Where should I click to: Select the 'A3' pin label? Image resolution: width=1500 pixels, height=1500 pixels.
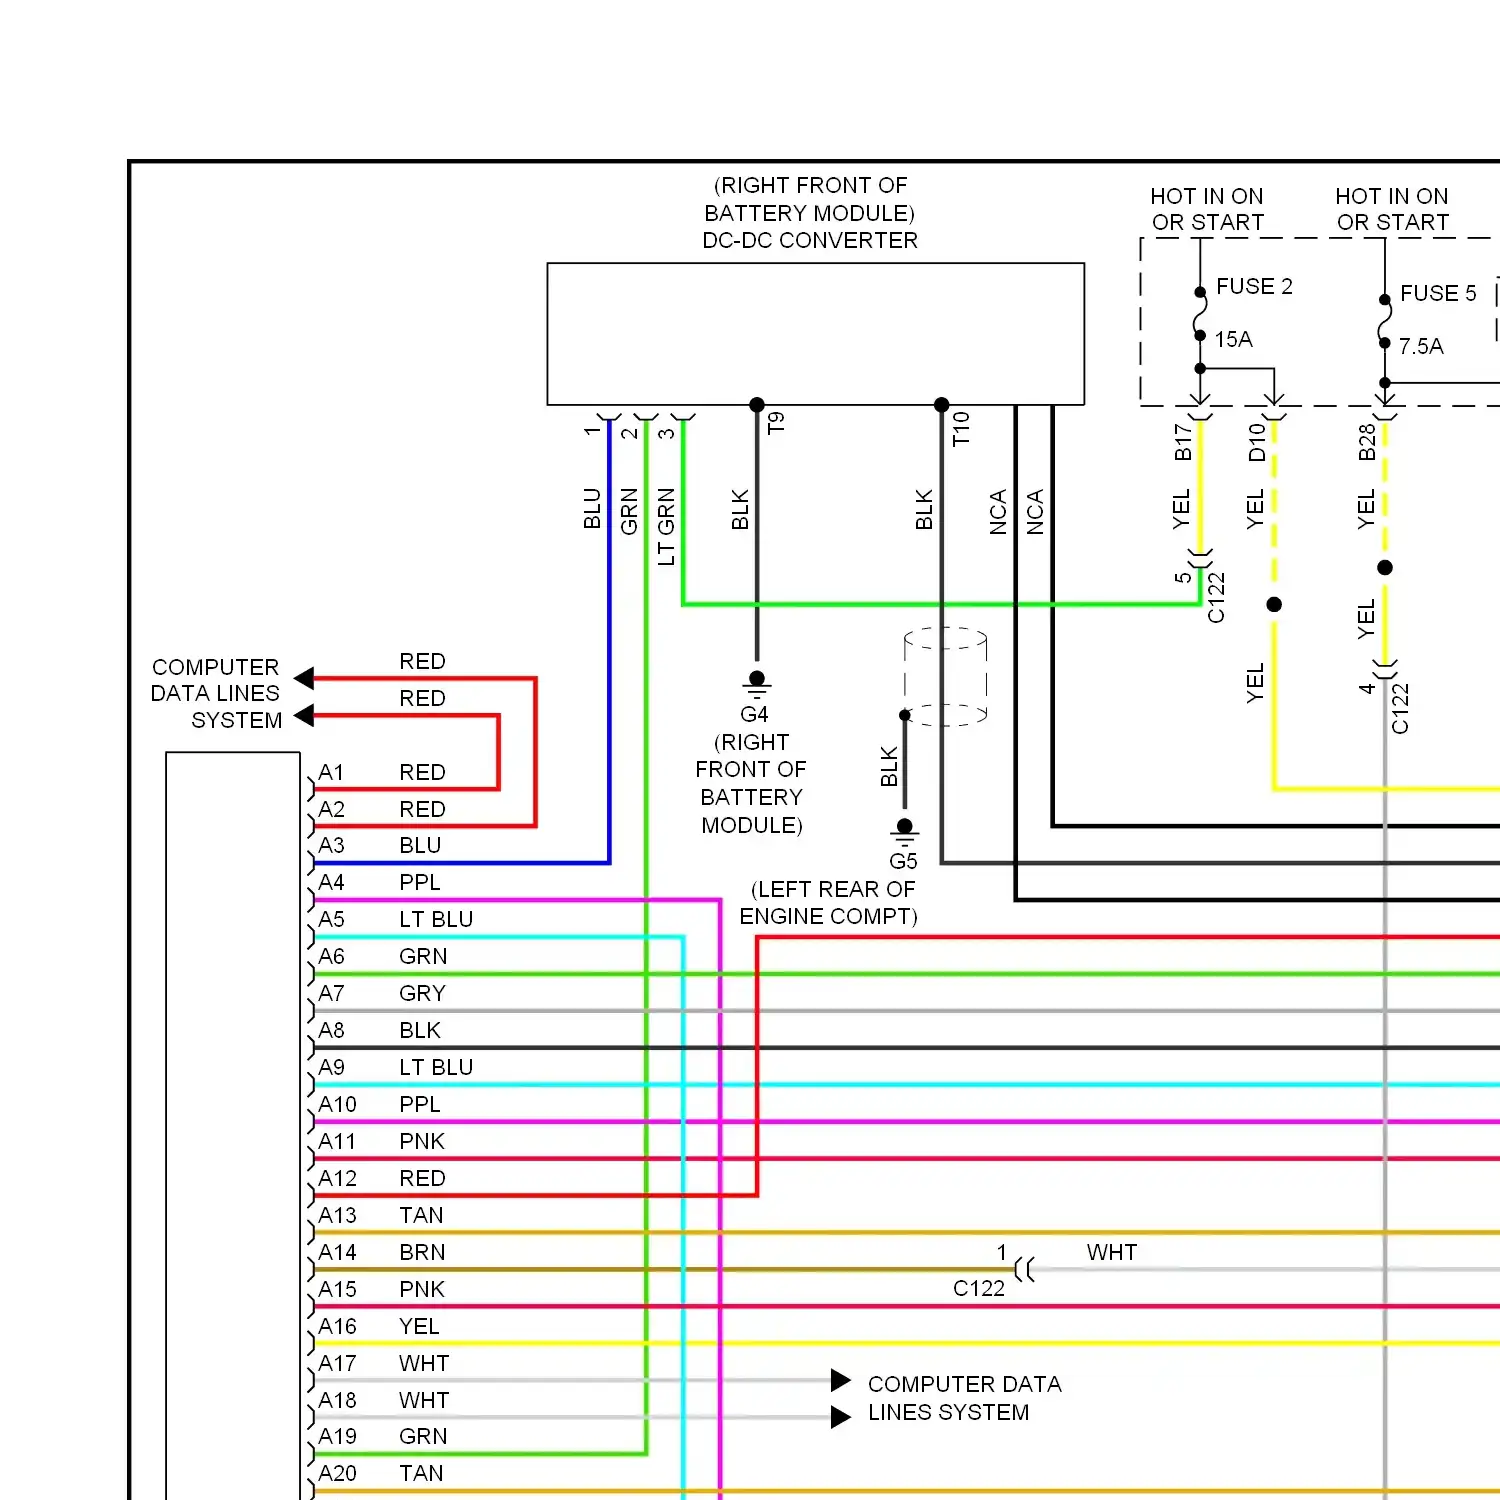[331, 846]
